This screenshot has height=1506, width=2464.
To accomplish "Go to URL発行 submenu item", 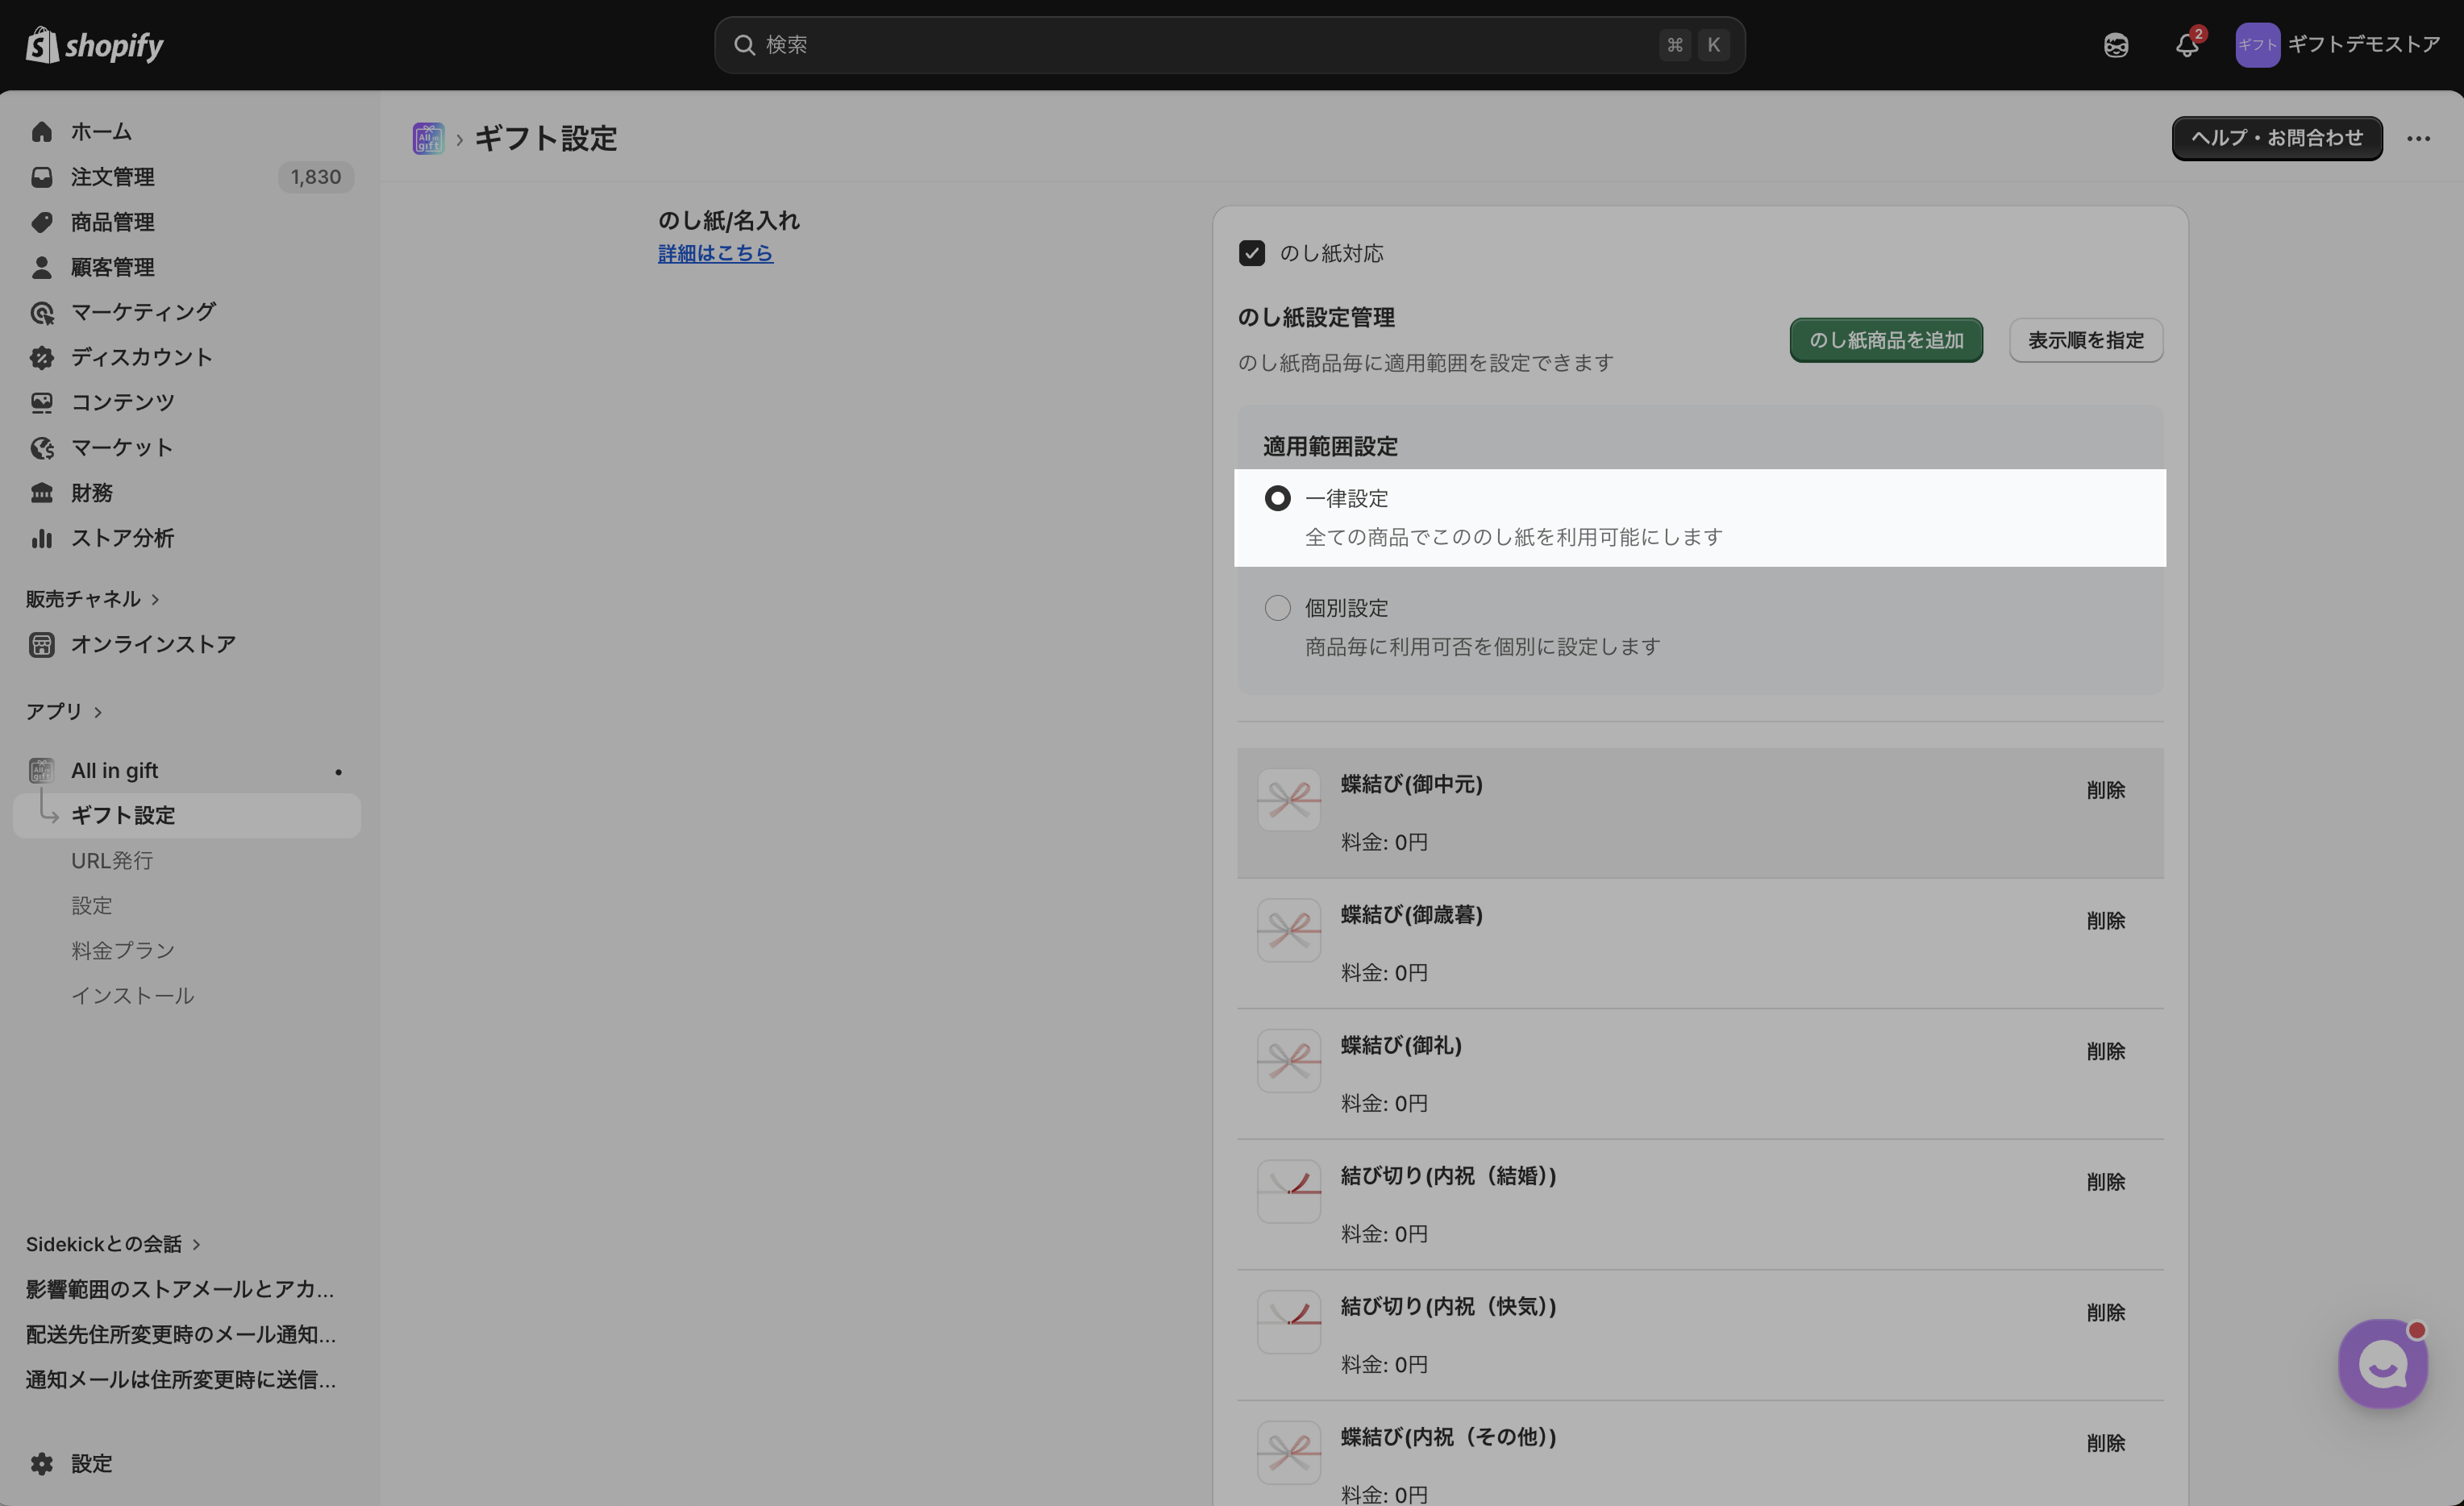I will coord(112,860).
